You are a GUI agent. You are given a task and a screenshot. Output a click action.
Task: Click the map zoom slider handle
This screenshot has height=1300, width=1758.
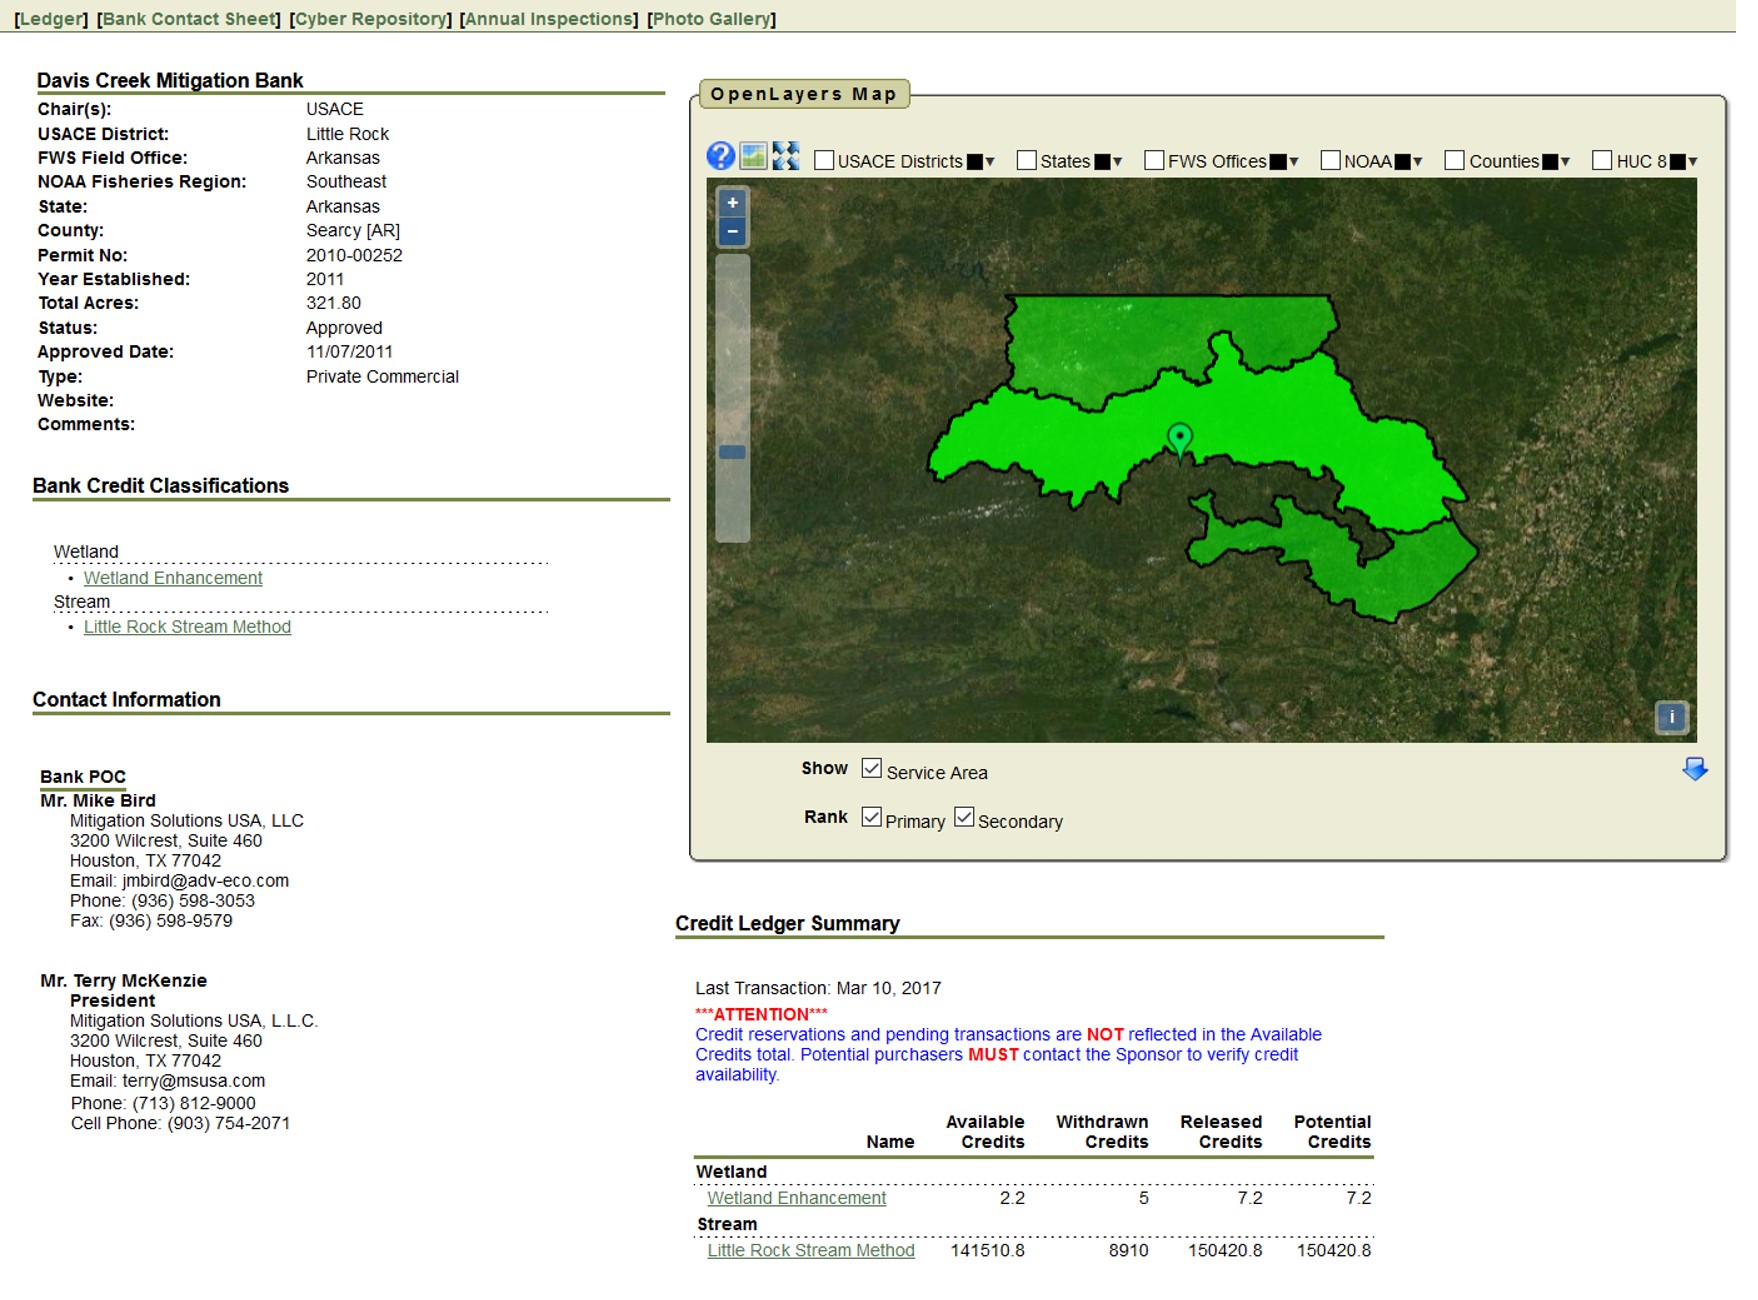pos(733,452)
